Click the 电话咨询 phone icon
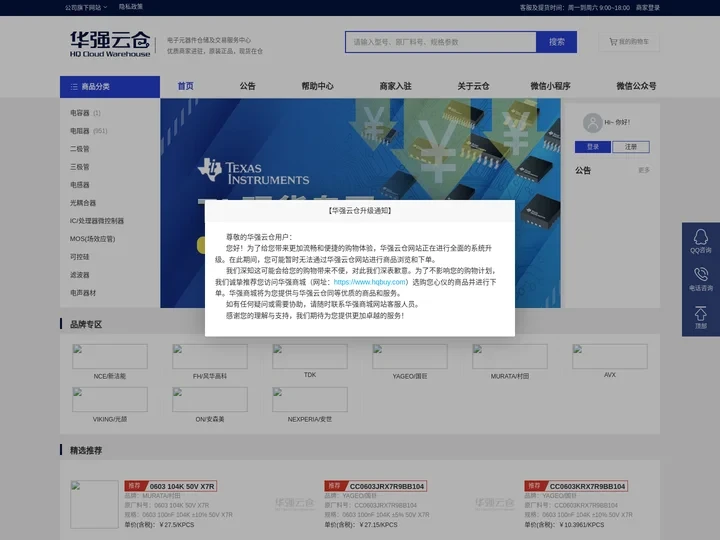The image size is (720, 540). pos(701,274)
